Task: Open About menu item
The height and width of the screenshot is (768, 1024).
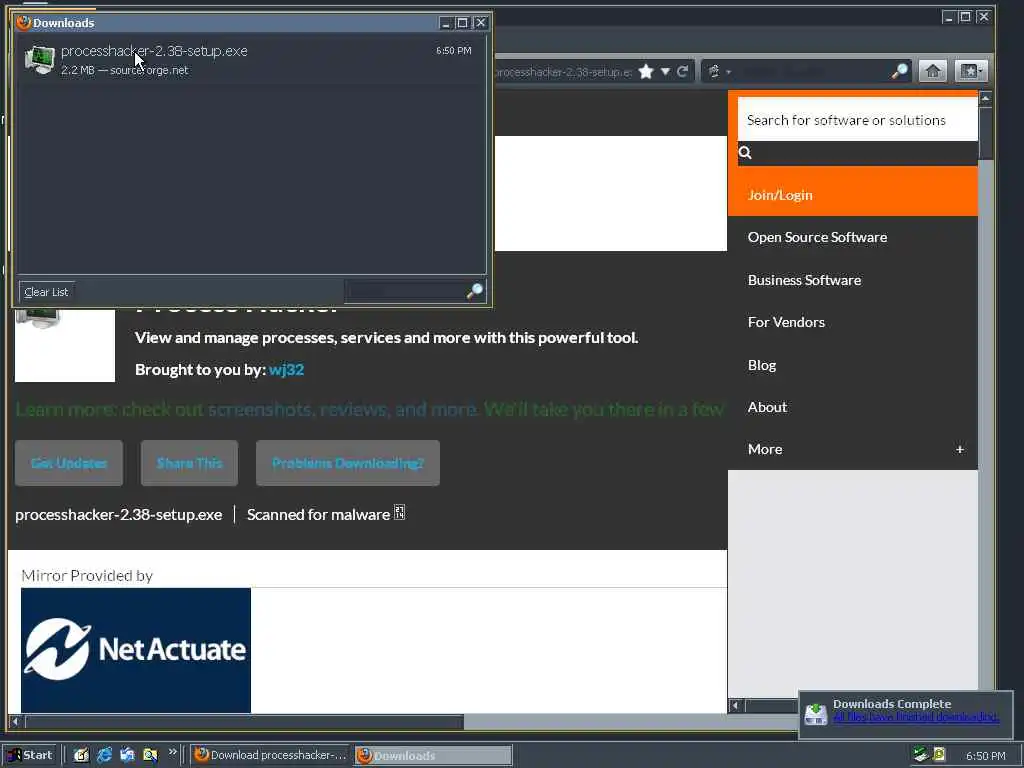Action: point(852,407)
